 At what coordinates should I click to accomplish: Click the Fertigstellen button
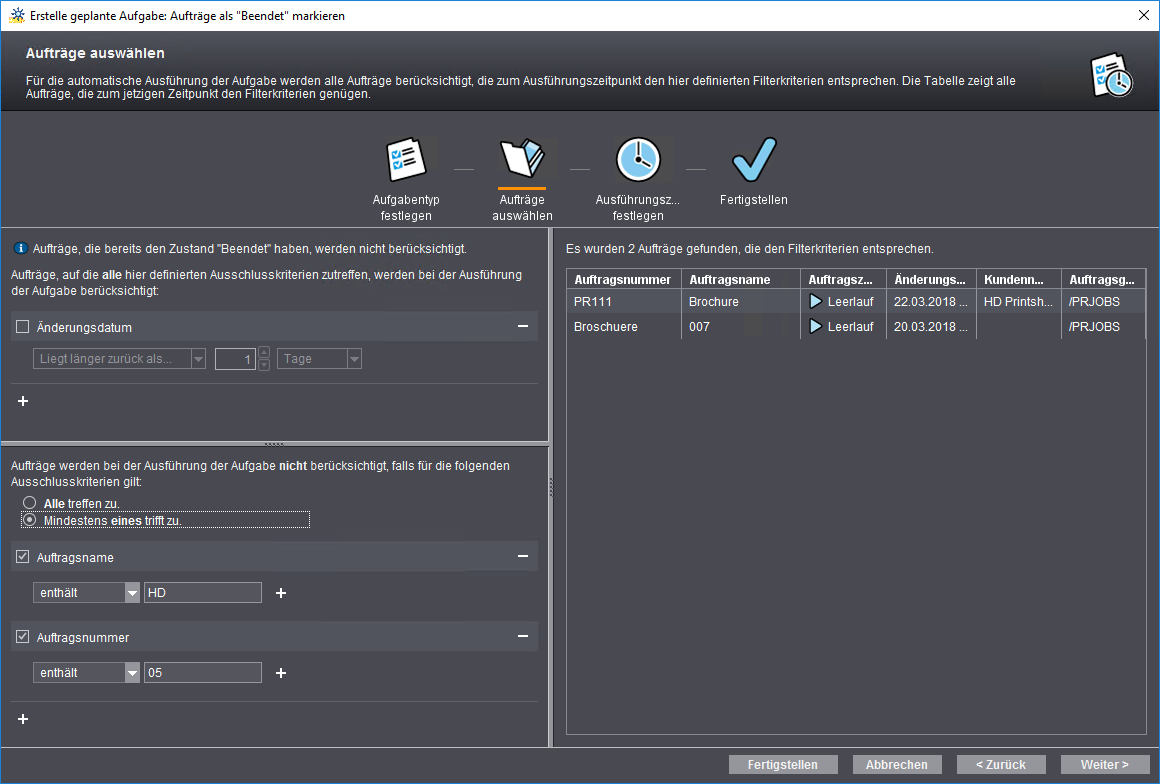[783, 764]
